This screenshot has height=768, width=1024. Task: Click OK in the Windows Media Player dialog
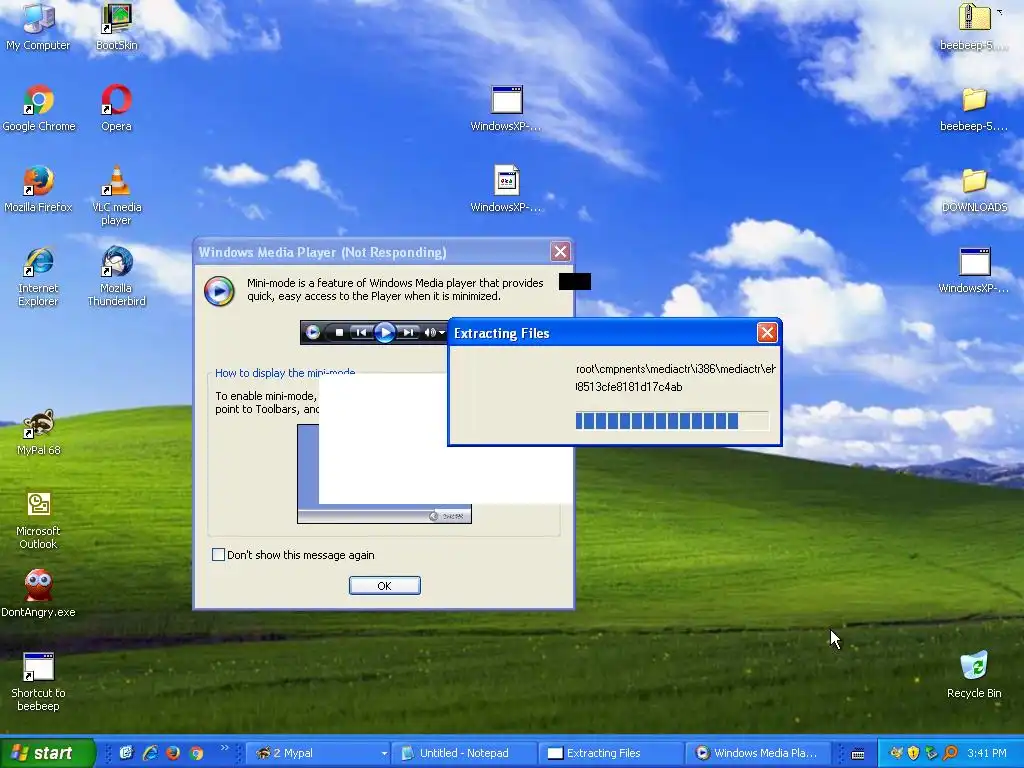click(x=385, y=586)
